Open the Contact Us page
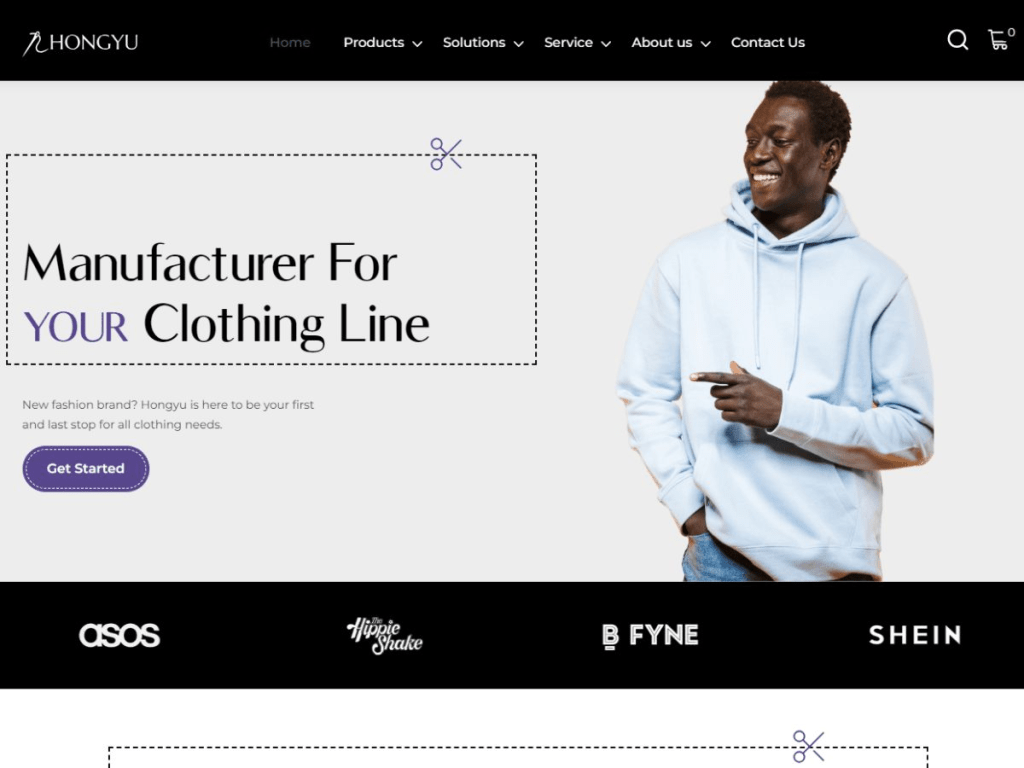 click(x=768, y=42)
